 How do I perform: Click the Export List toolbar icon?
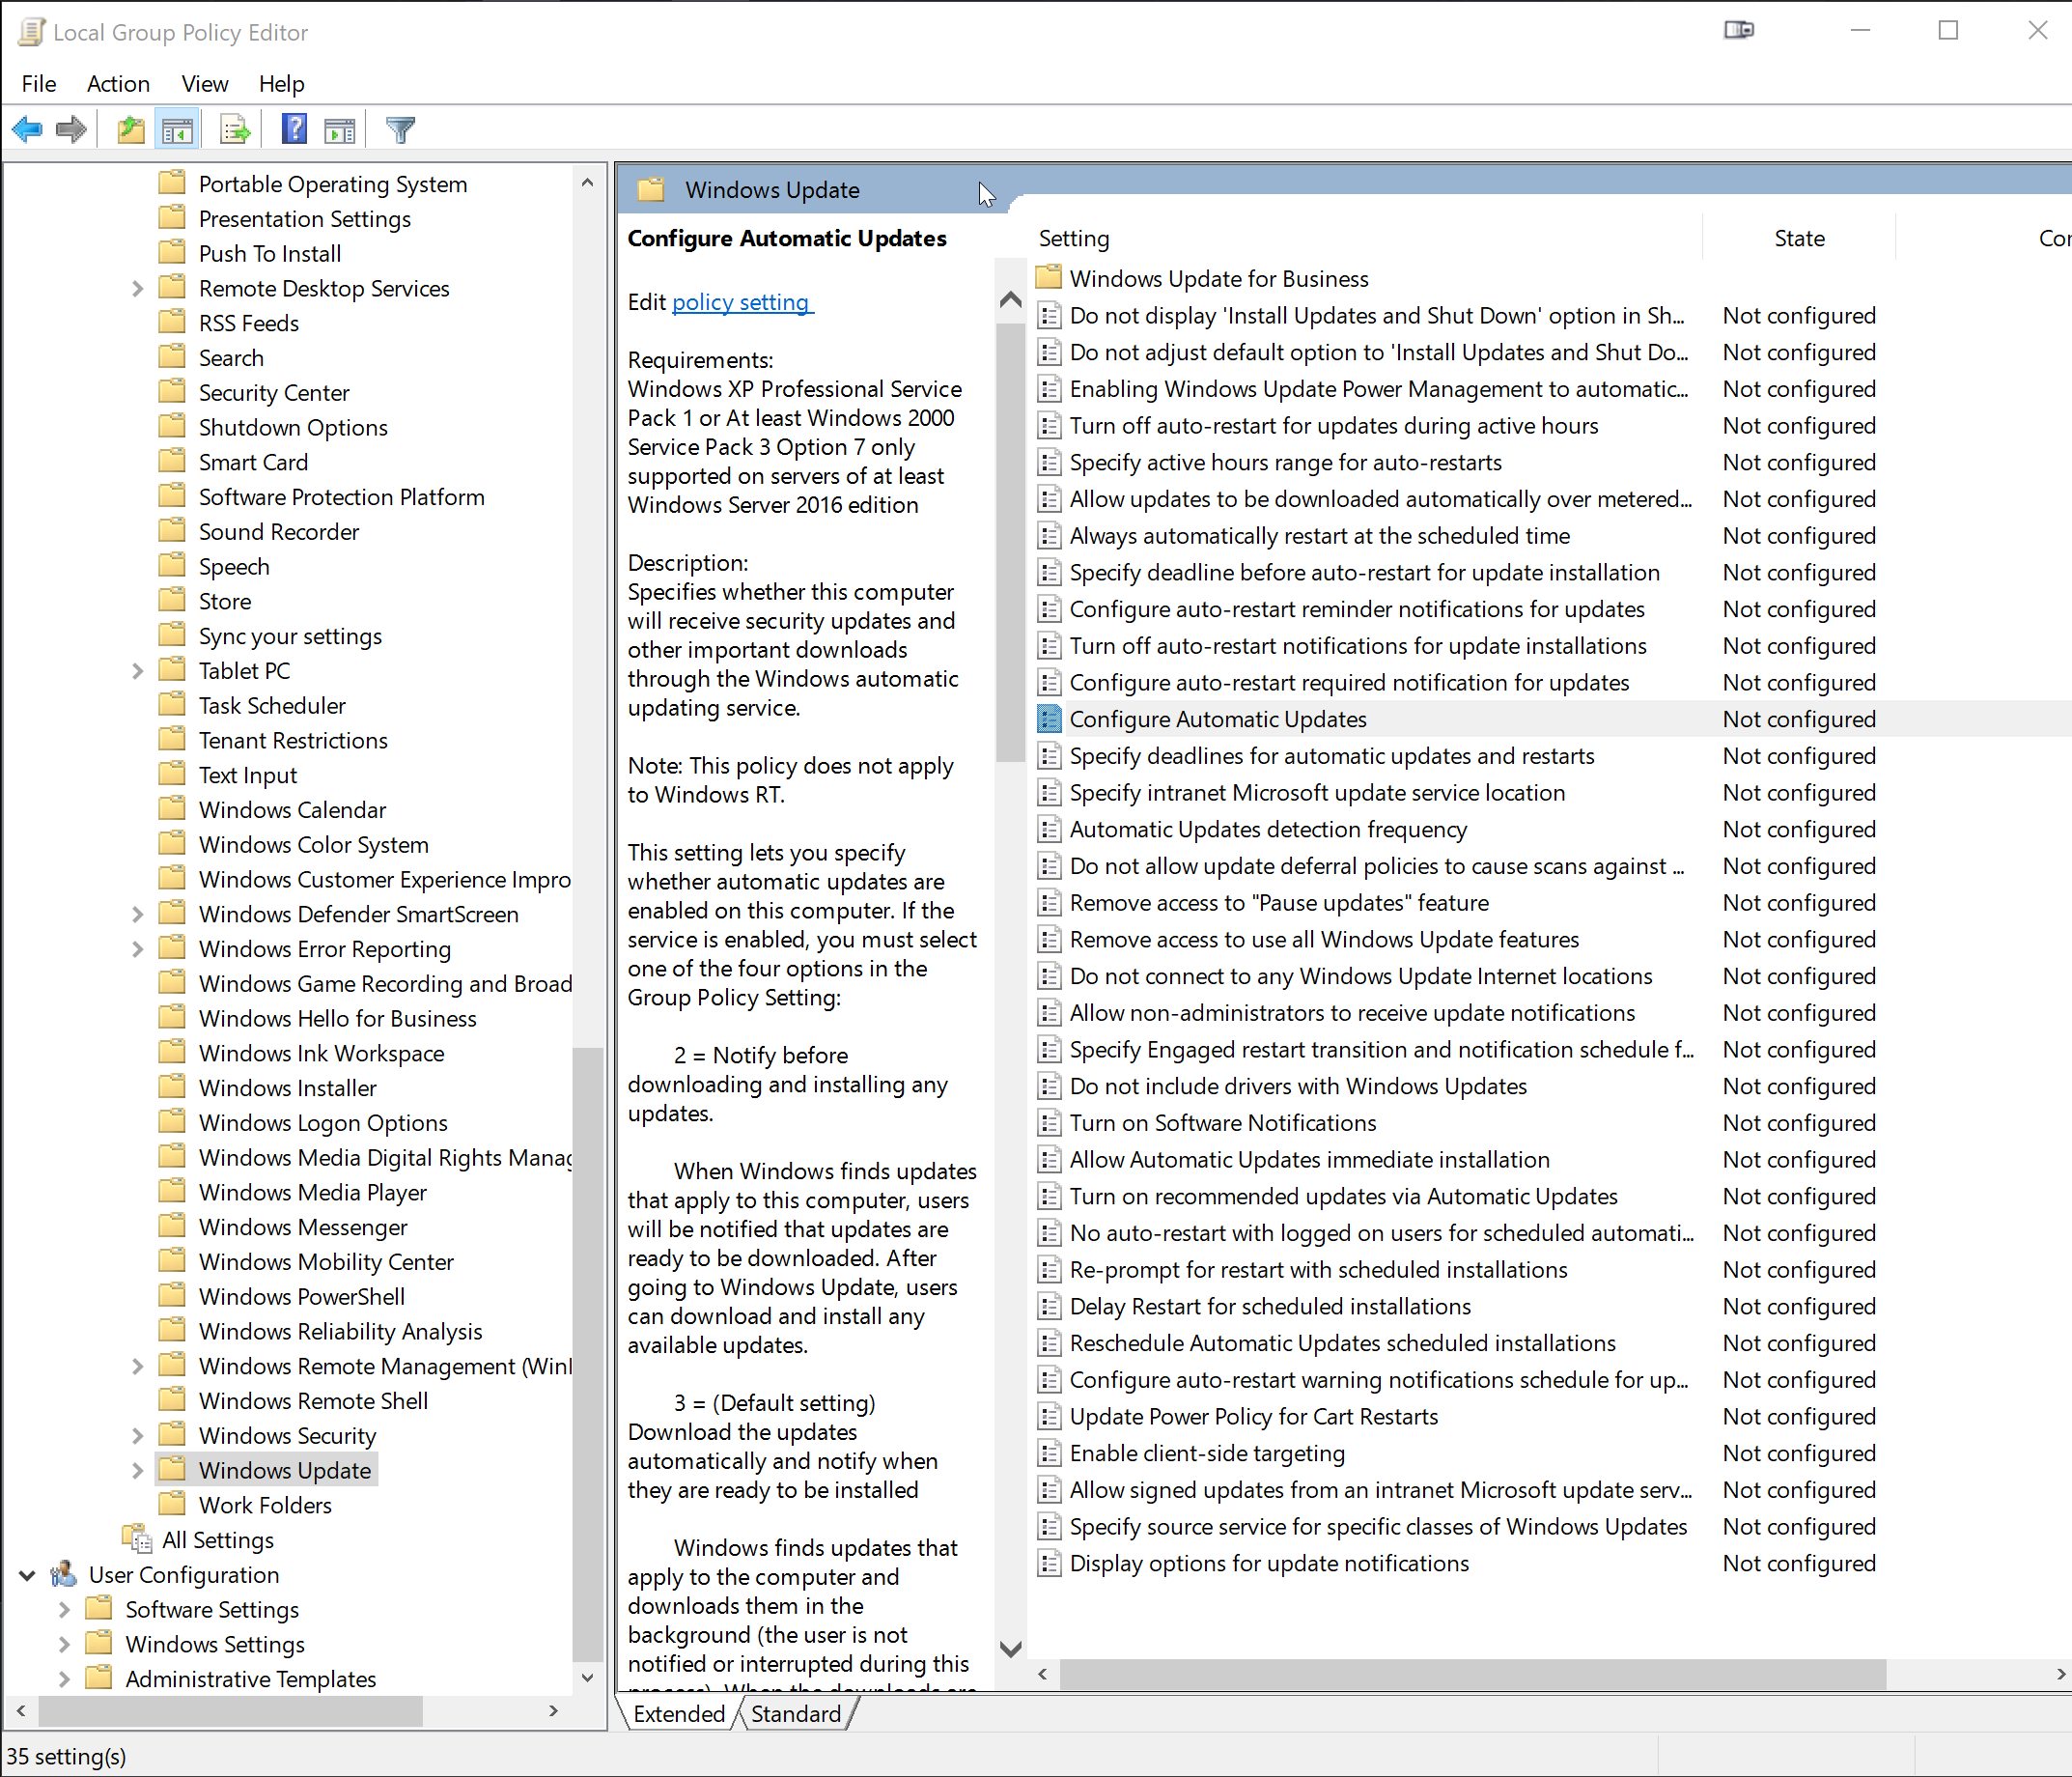point(234,128)
